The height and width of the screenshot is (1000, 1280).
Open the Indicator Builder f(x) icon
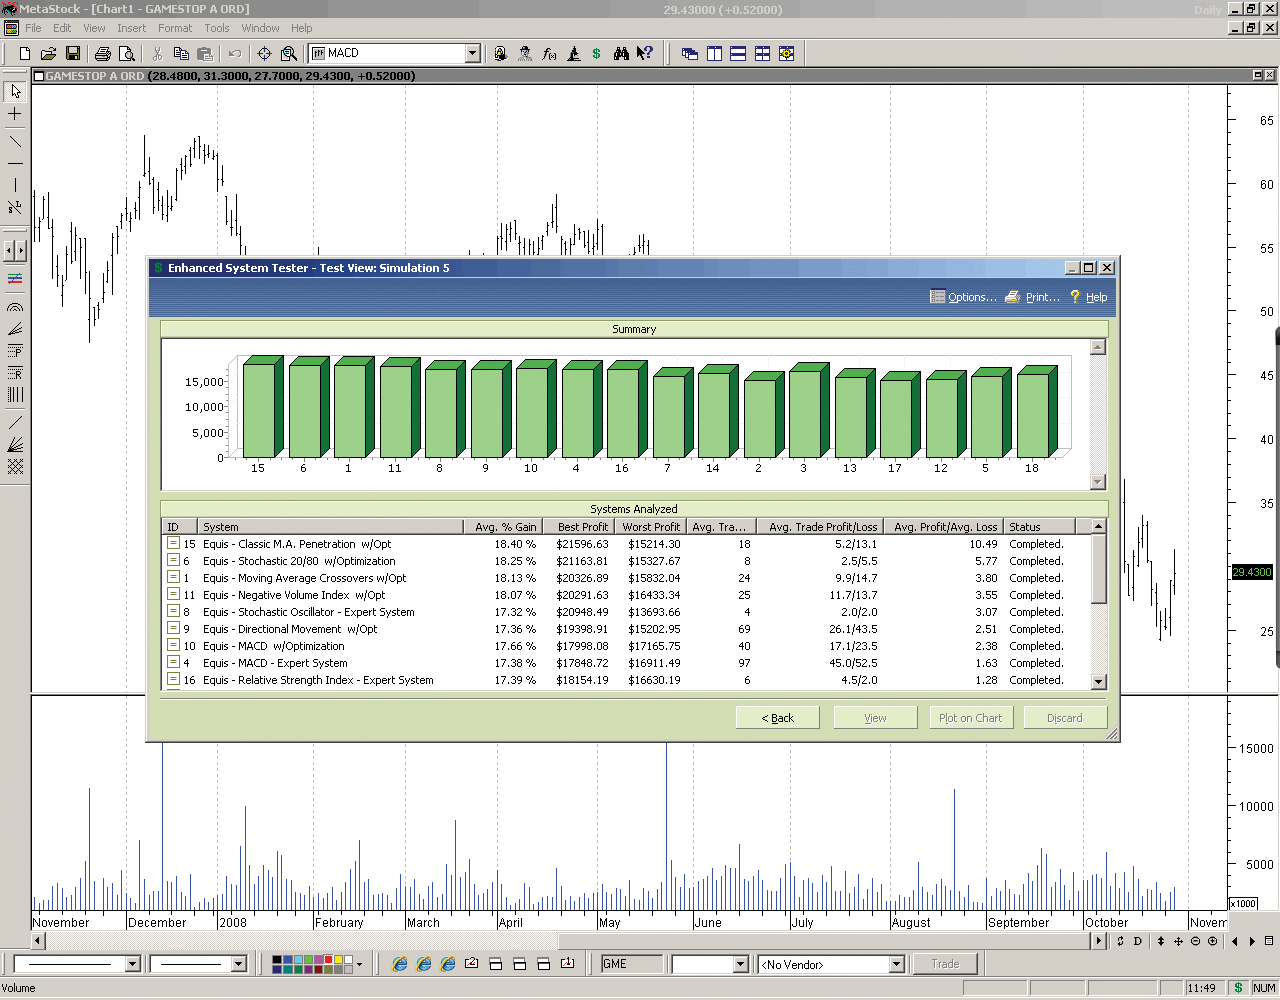point(549,54)
